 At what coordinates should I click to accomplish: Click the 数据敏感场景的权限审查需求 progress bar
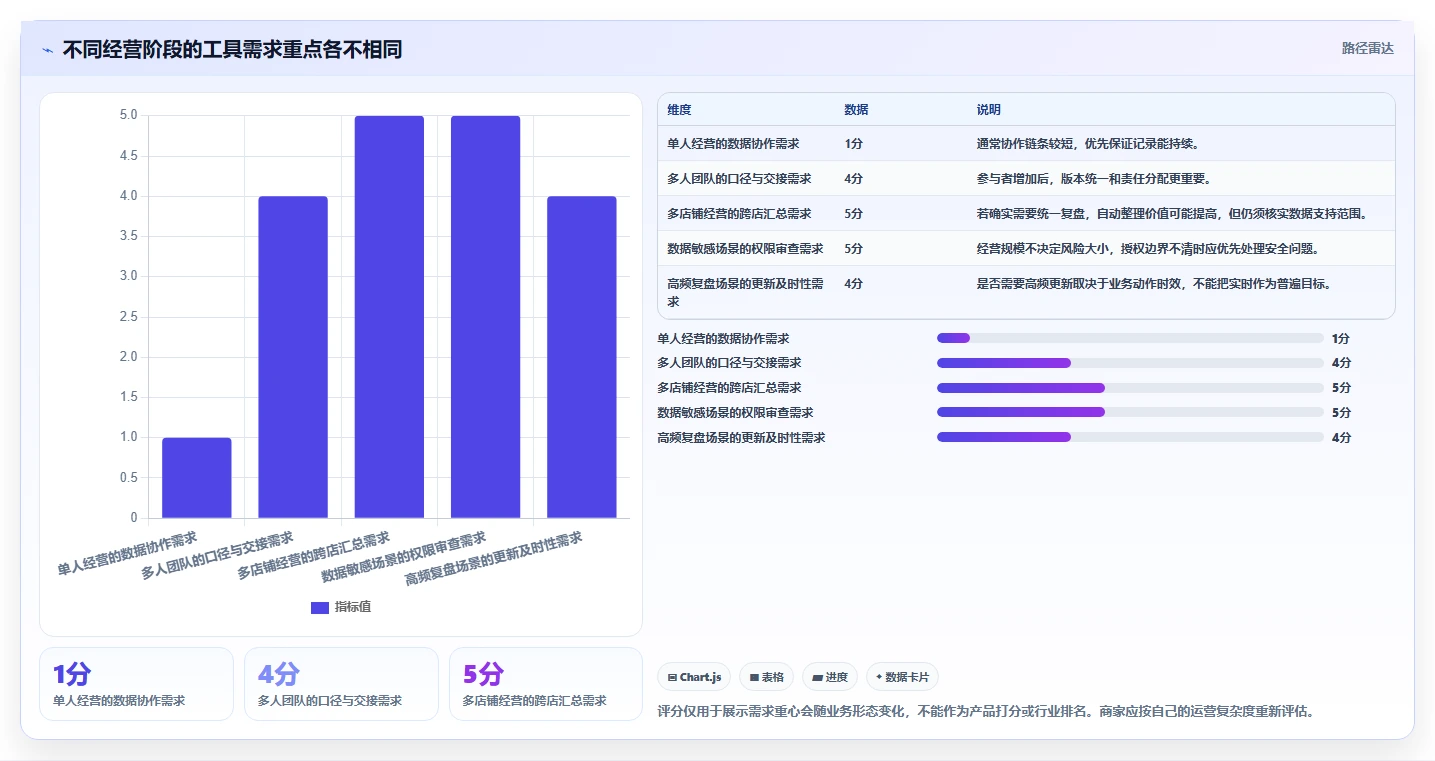(x=1130, y=412)
